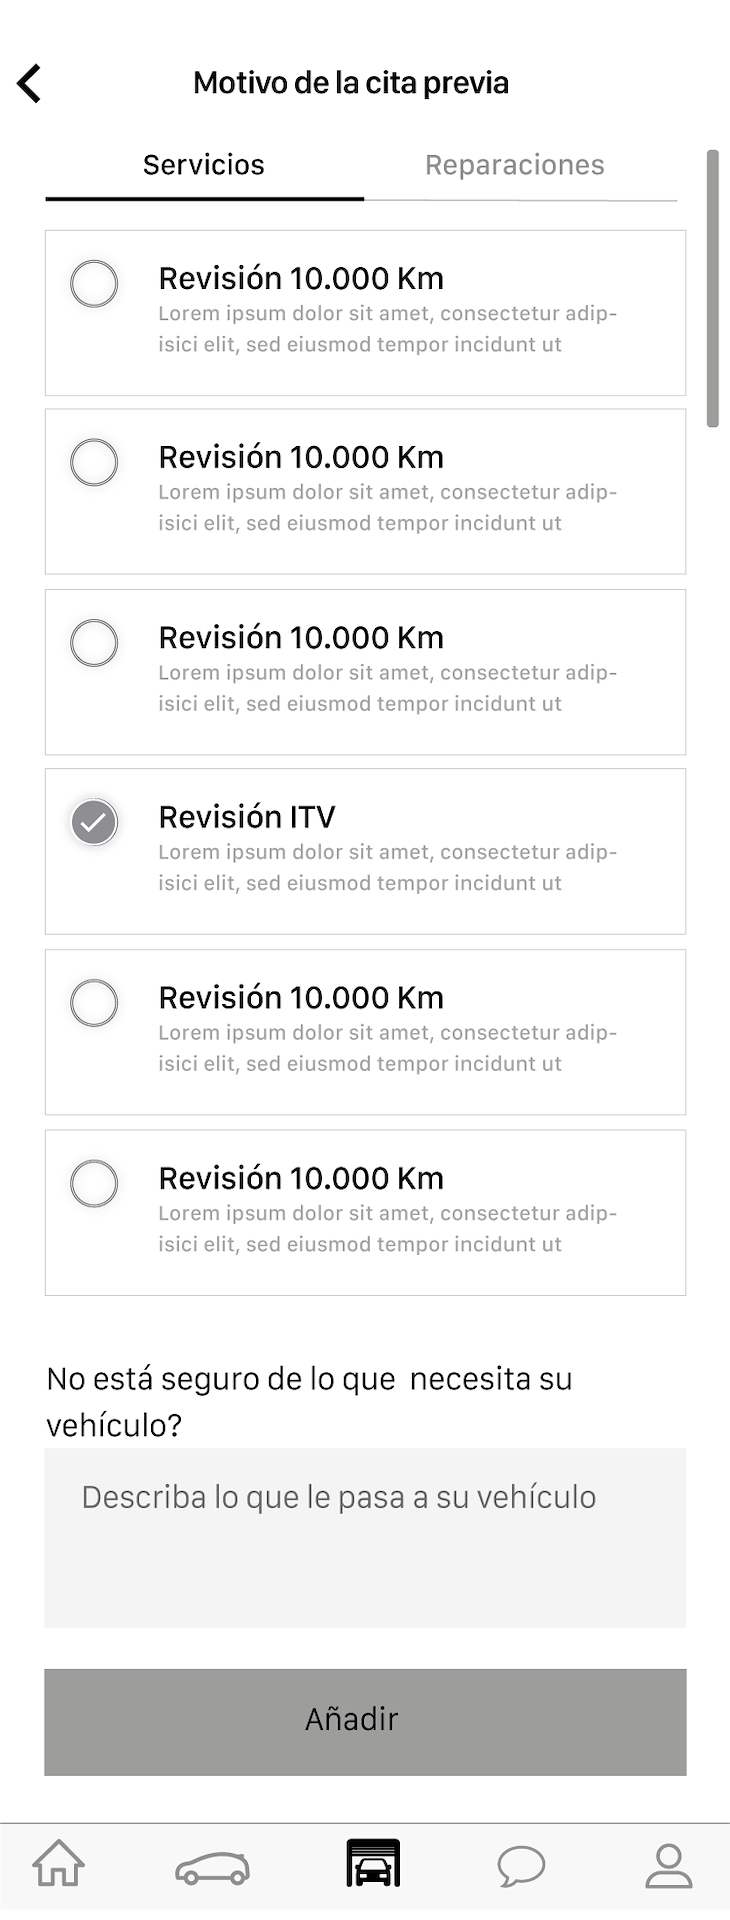Screen dimensions: 730x1920
Task: Click the Revisión ITV card title
Action: click(247, 817)
